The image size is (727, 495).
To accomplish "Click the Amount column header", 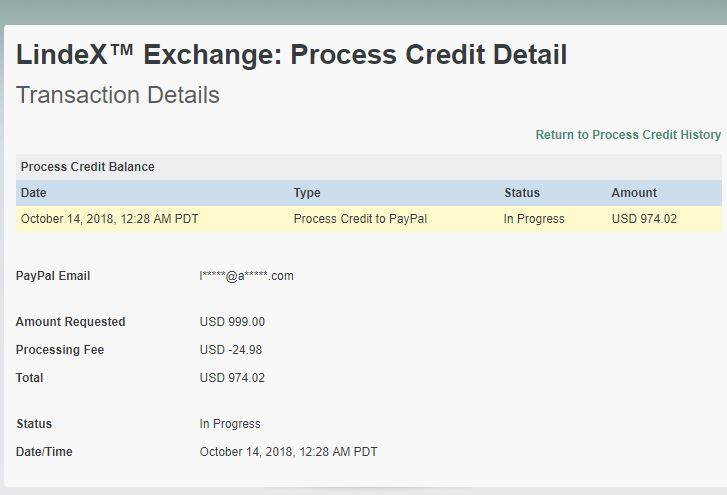I will pos(634,193).
